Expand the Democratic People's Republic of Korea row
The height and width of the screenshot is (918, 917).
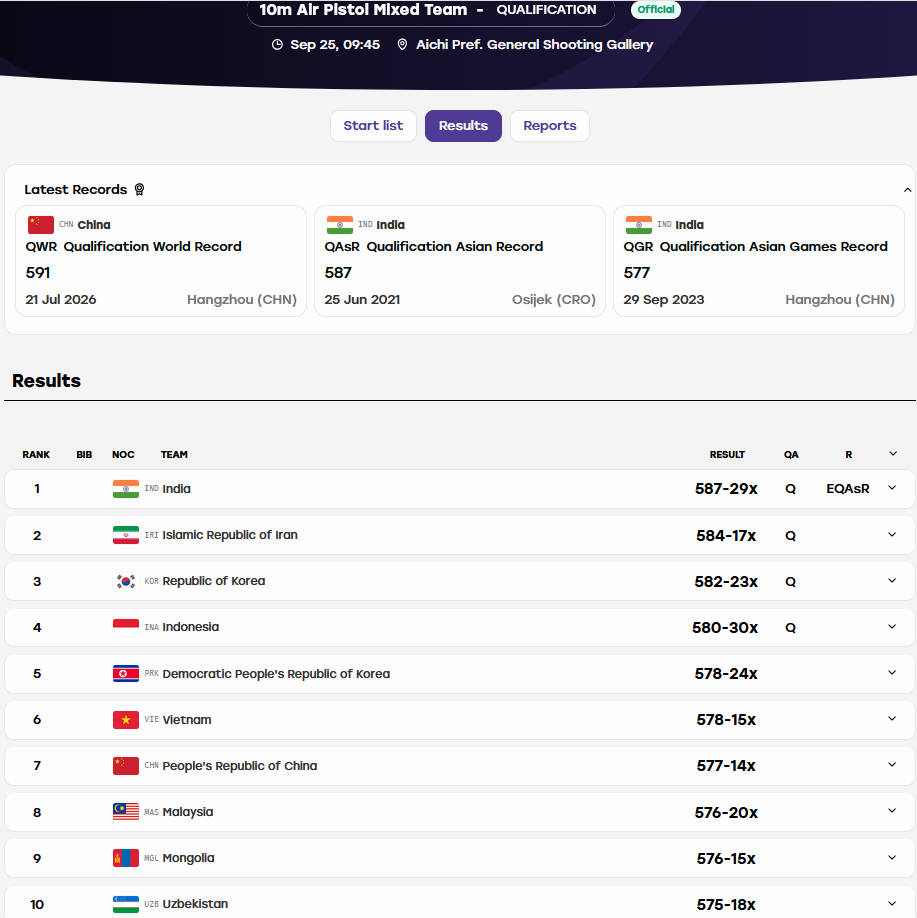892,673
